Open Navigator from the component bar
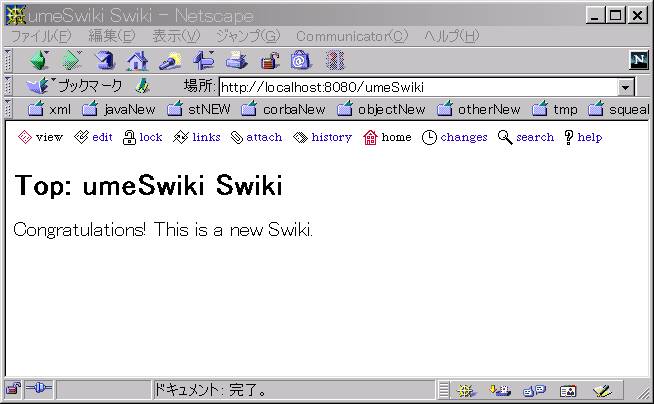This screenshot has width=654, height=404. click(466, 391)
